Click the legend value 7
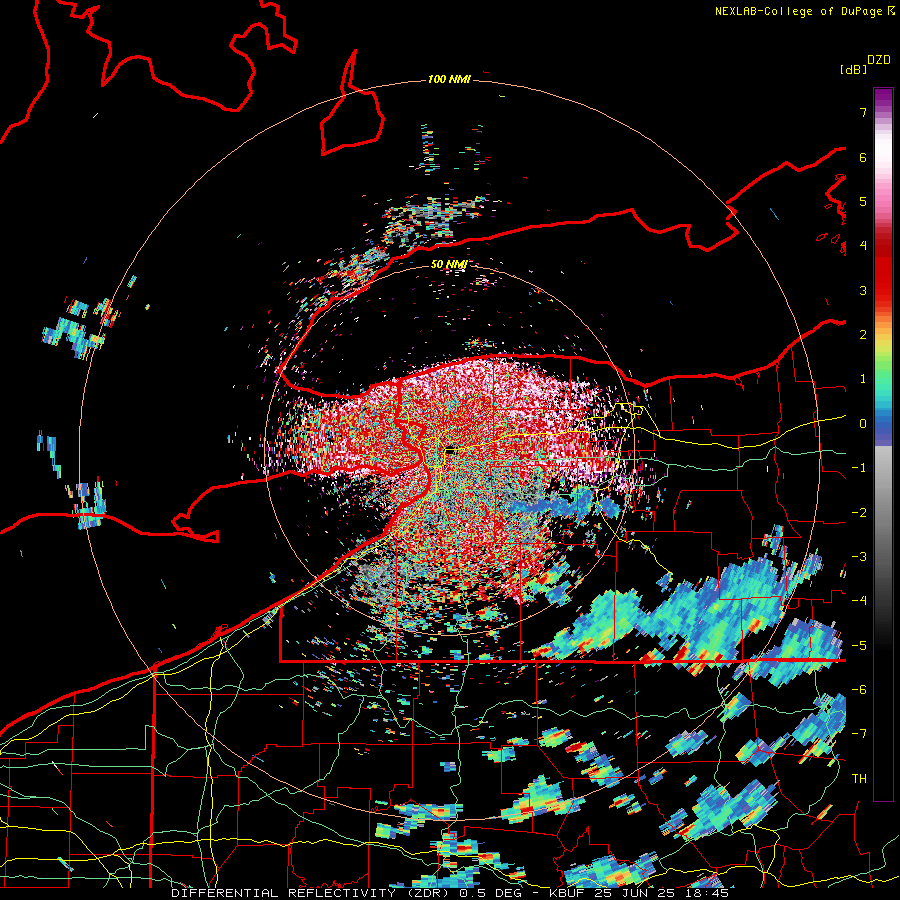 click(863, 112)
